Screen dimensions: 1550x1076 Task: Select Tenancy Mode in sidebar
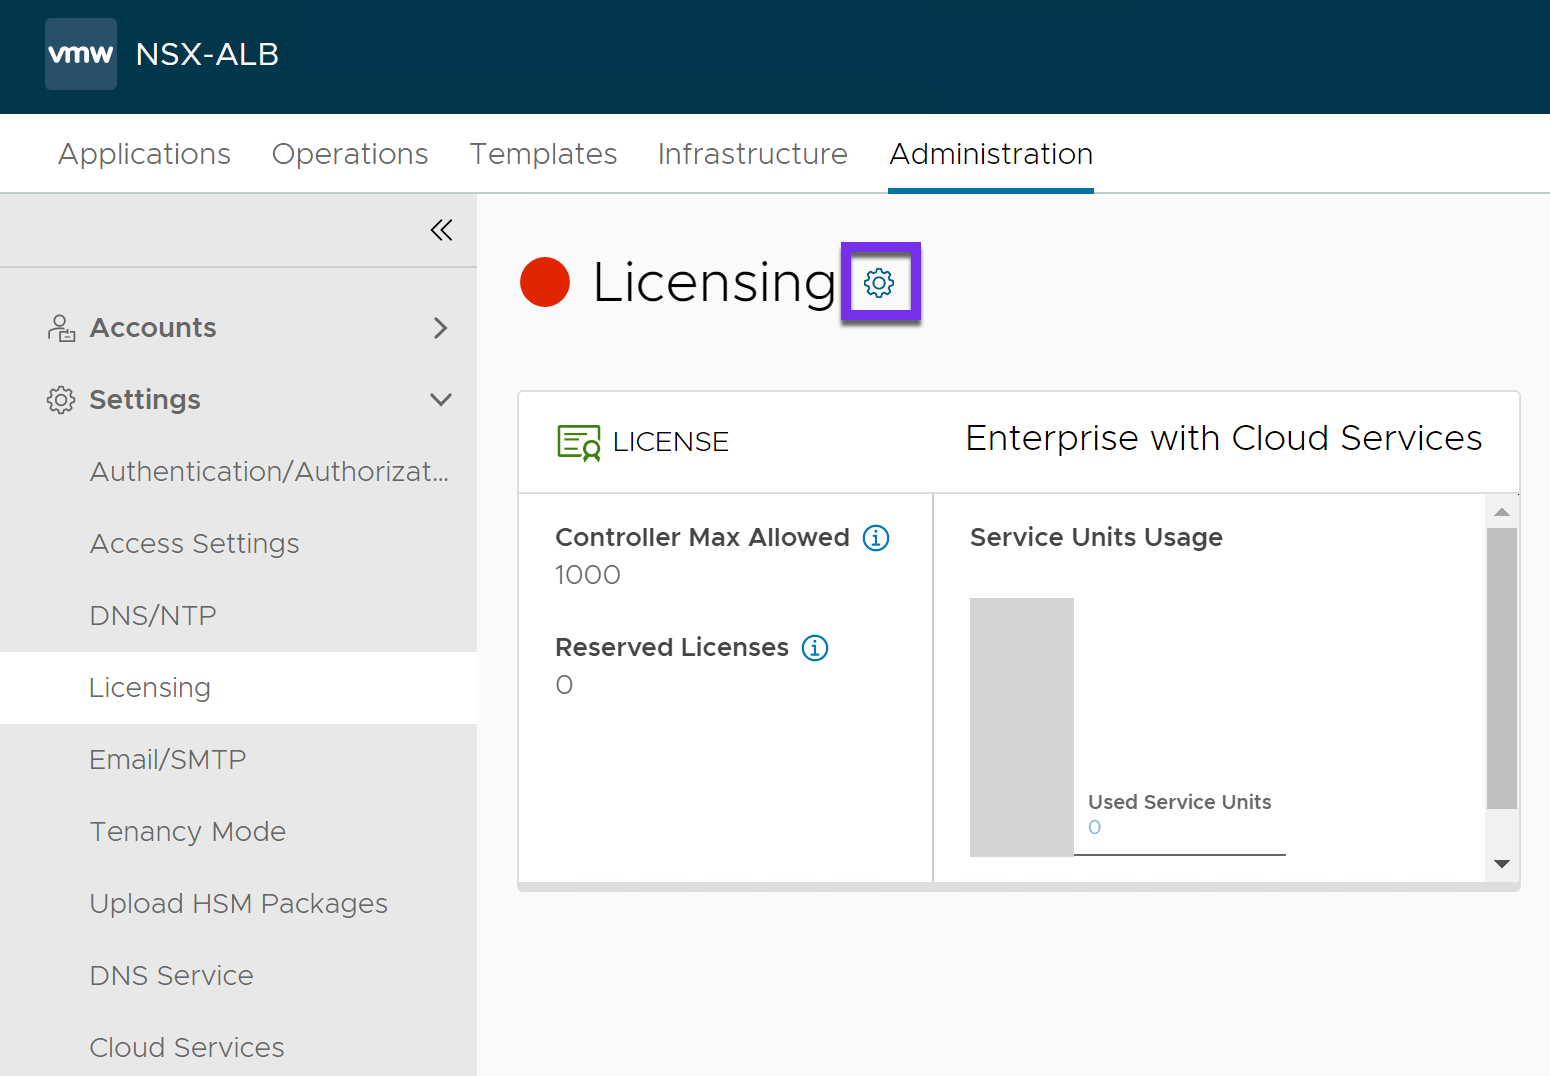coord(188,832)
